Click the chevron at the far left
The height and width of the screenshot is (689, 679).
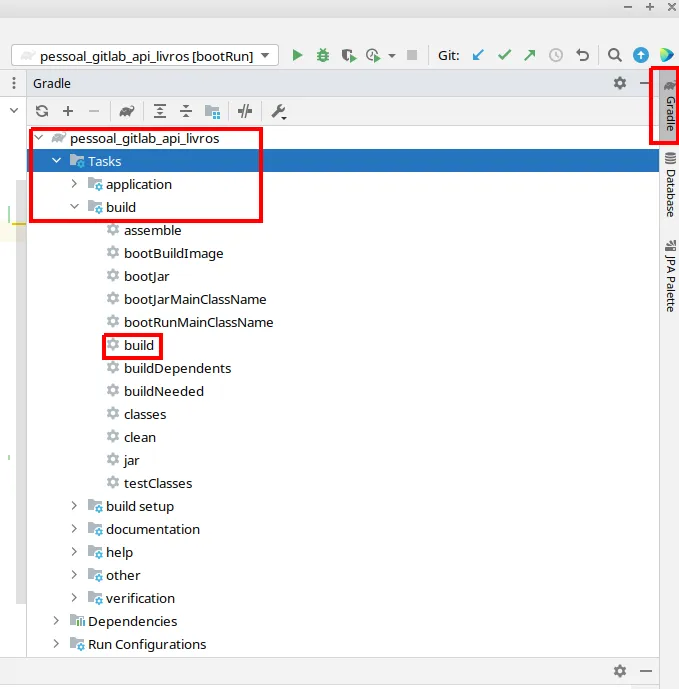click(x=14, y=111)
